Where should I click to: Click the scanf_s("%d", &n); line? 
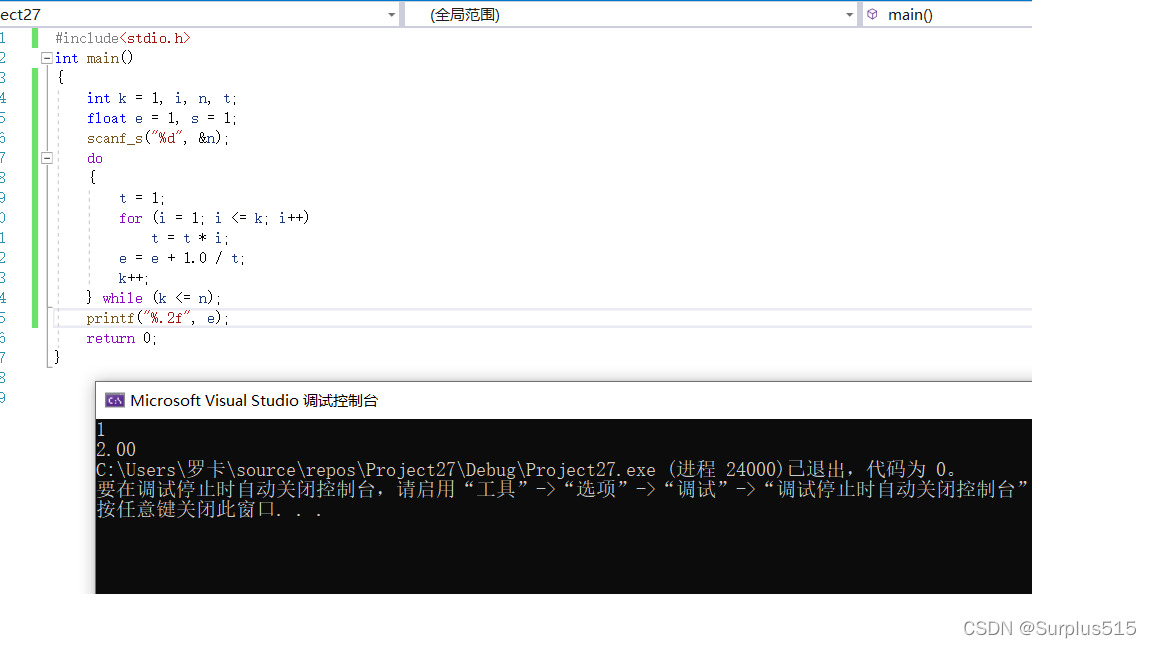[158, 138]
